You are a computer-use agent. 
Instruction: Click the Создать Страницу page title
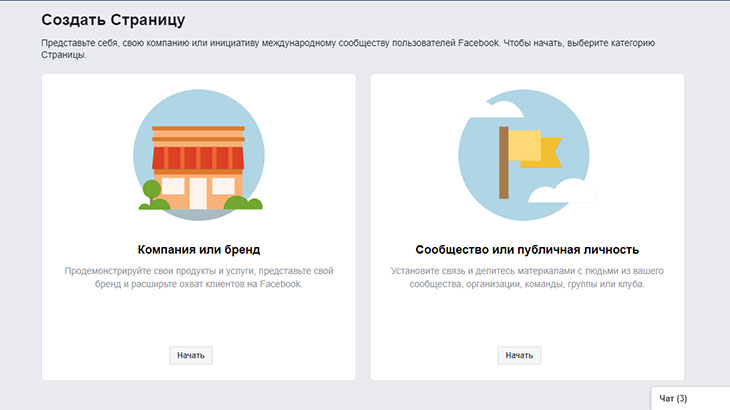click(113, 20)
